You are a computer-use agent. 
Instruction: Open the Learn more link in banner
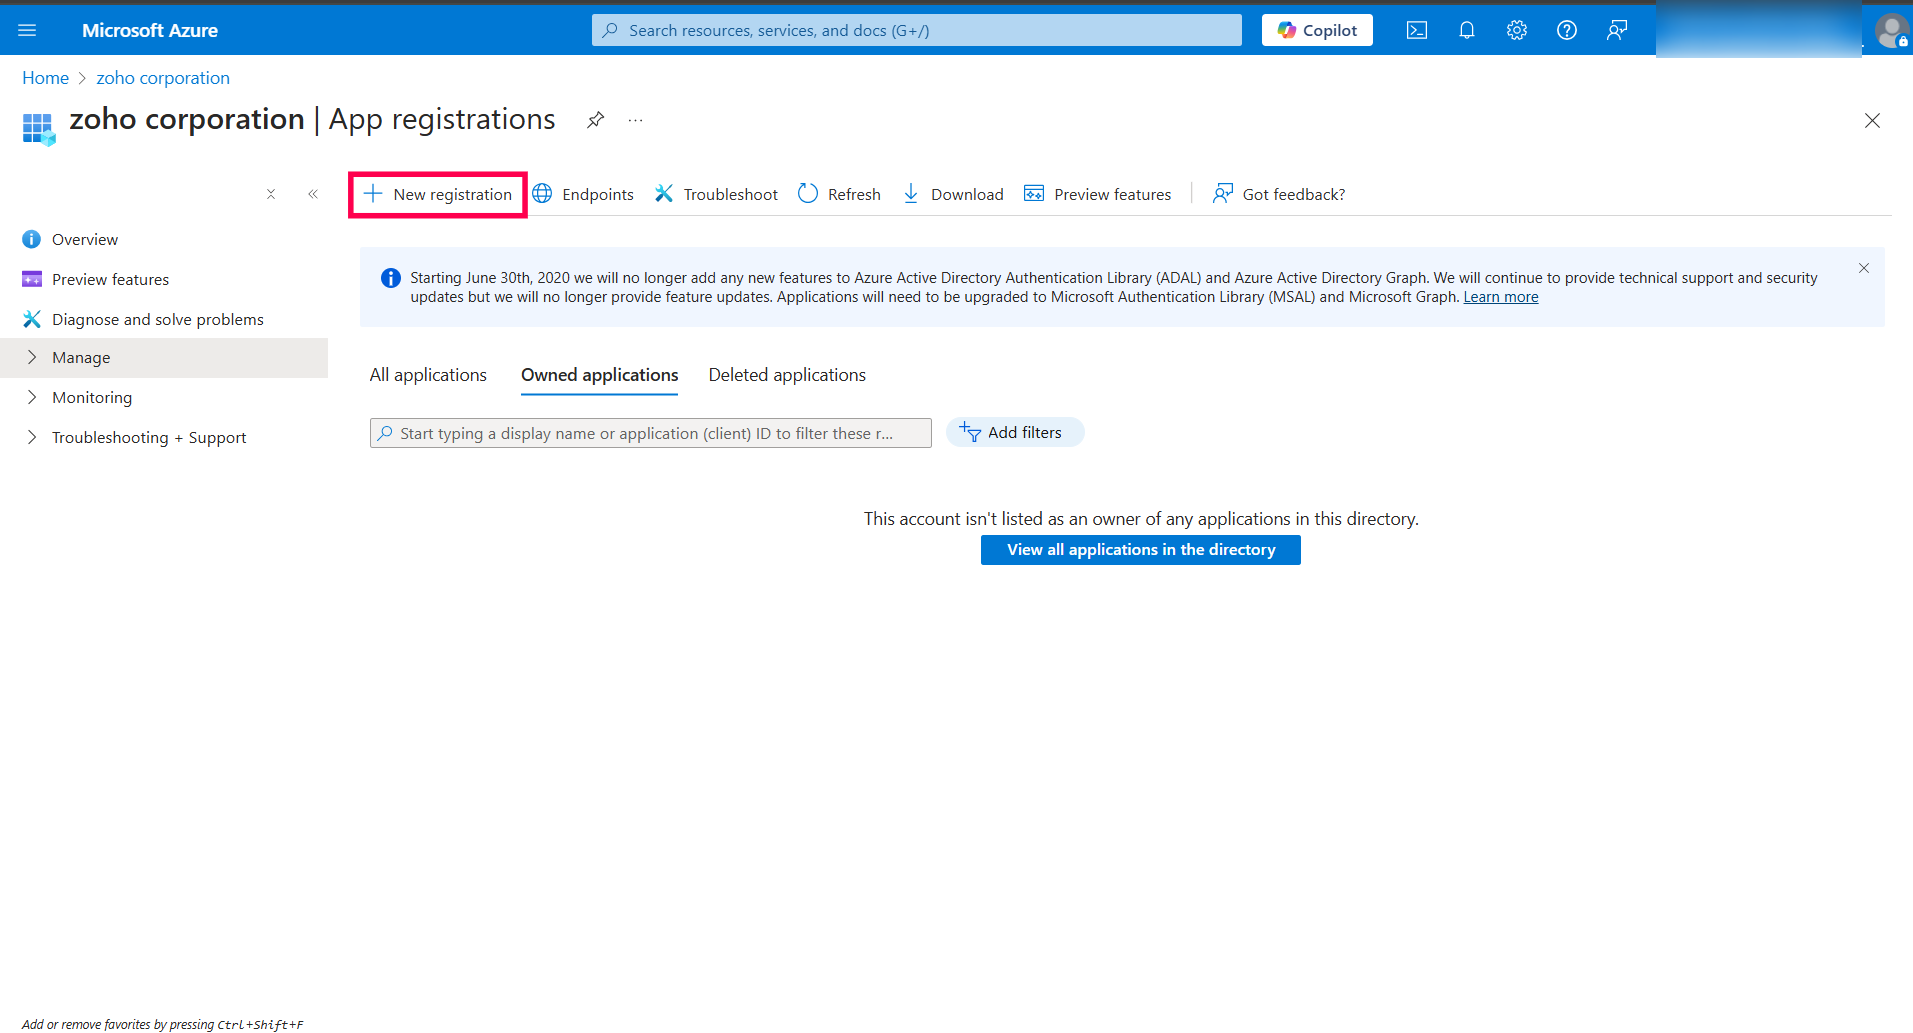click(1501, 297)
